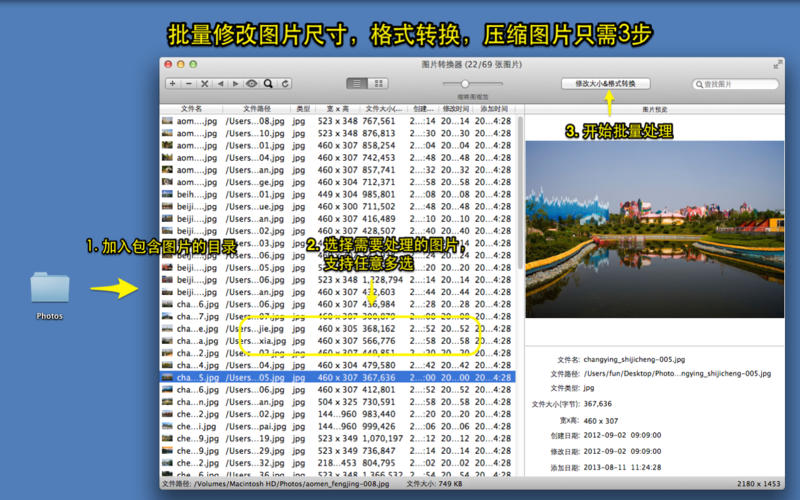The image size is (800, 500).
Task: Click the refresh icon in toolbar
Action: [285, 84]
